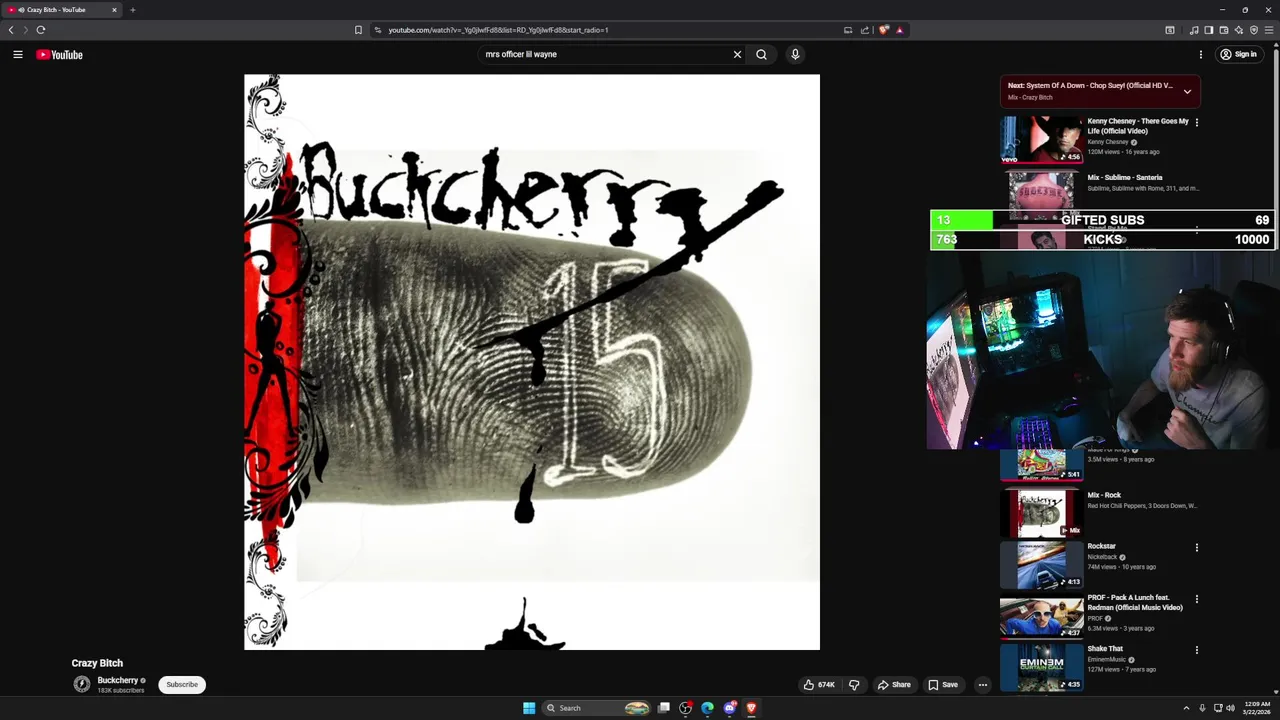Click the Shake That Eminem thumbnail
The height and width of the screenshot is (720, 1280).
[1041, 667]
